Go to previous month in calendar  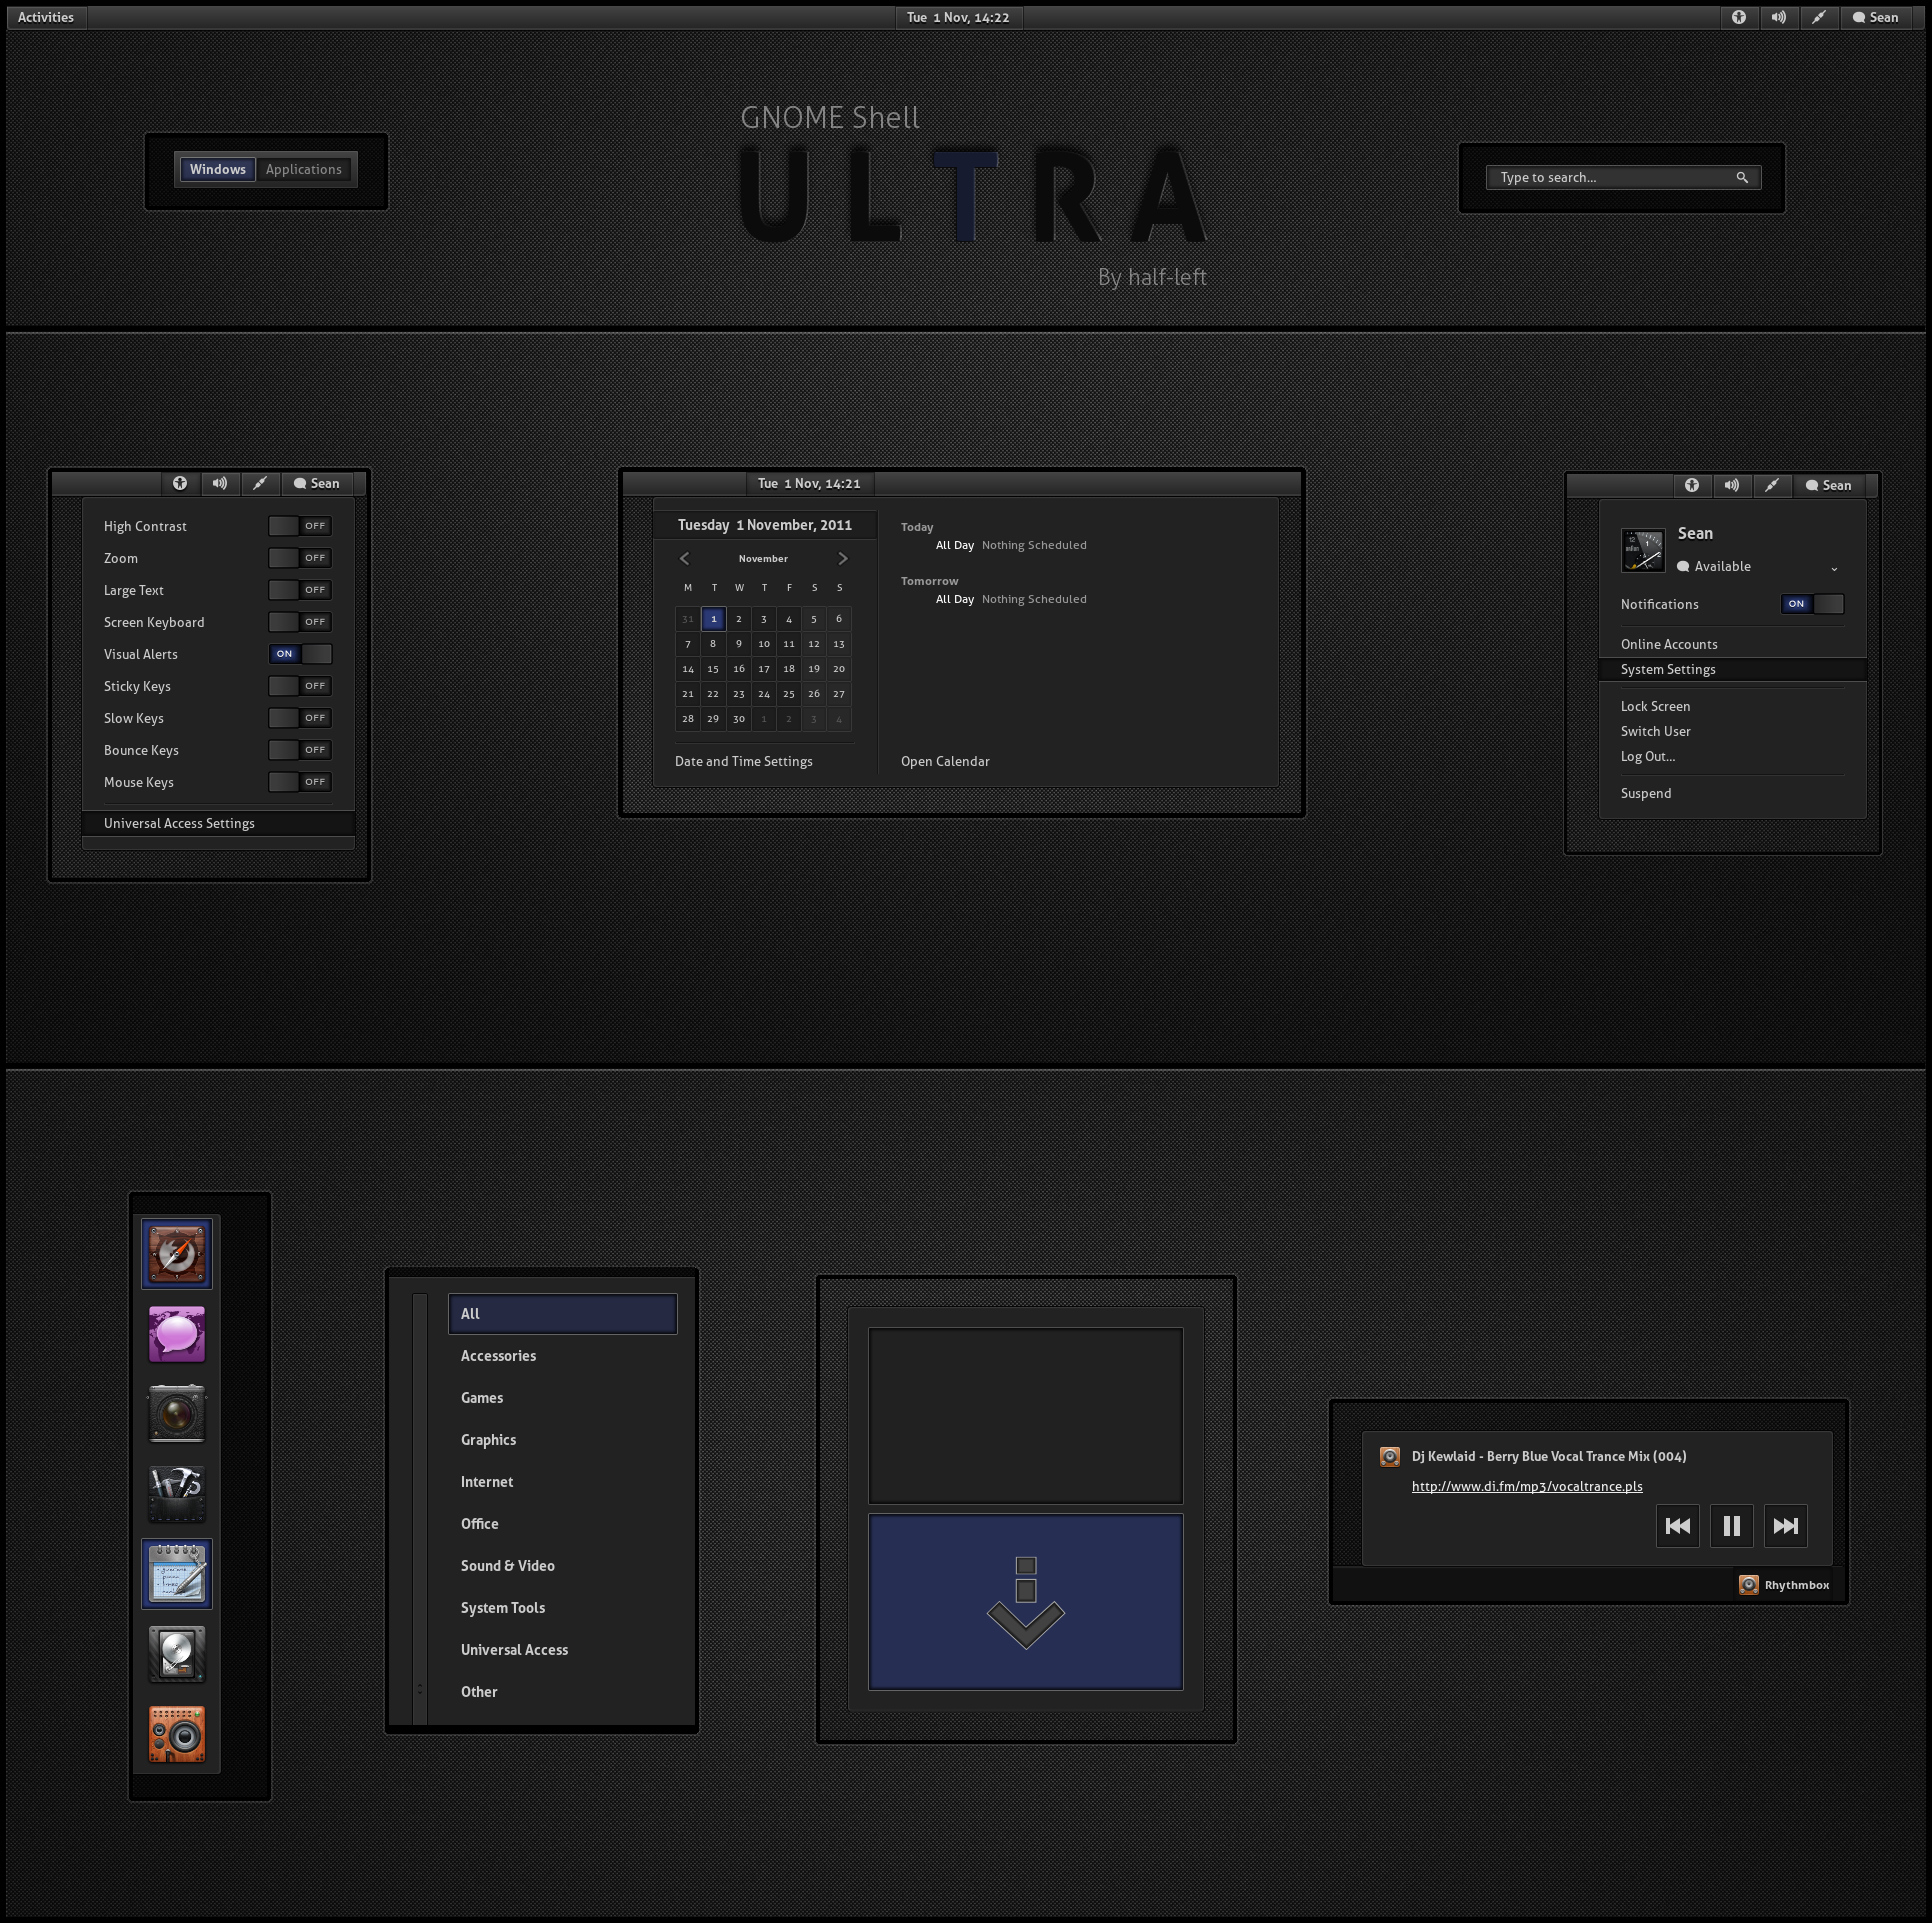pos(685,559)
